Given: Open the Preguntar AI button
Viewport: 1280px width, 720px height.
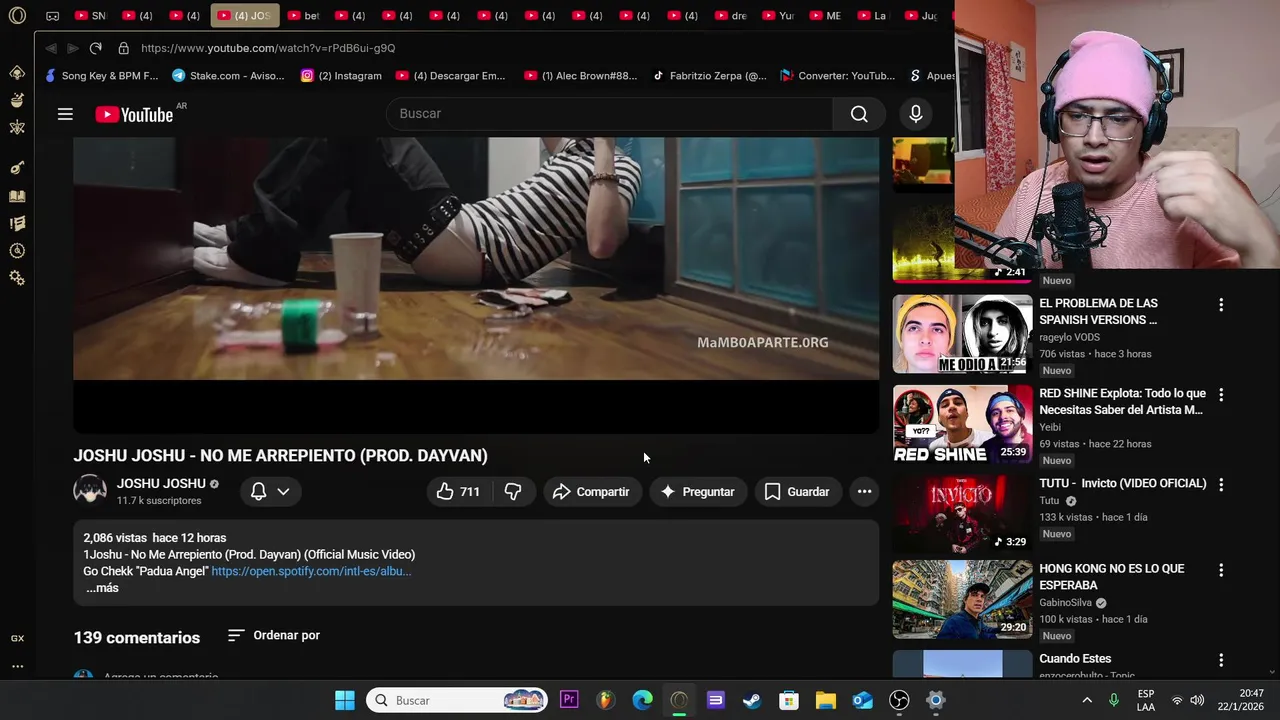Looking at the screenshot, I should pos(698,491).
